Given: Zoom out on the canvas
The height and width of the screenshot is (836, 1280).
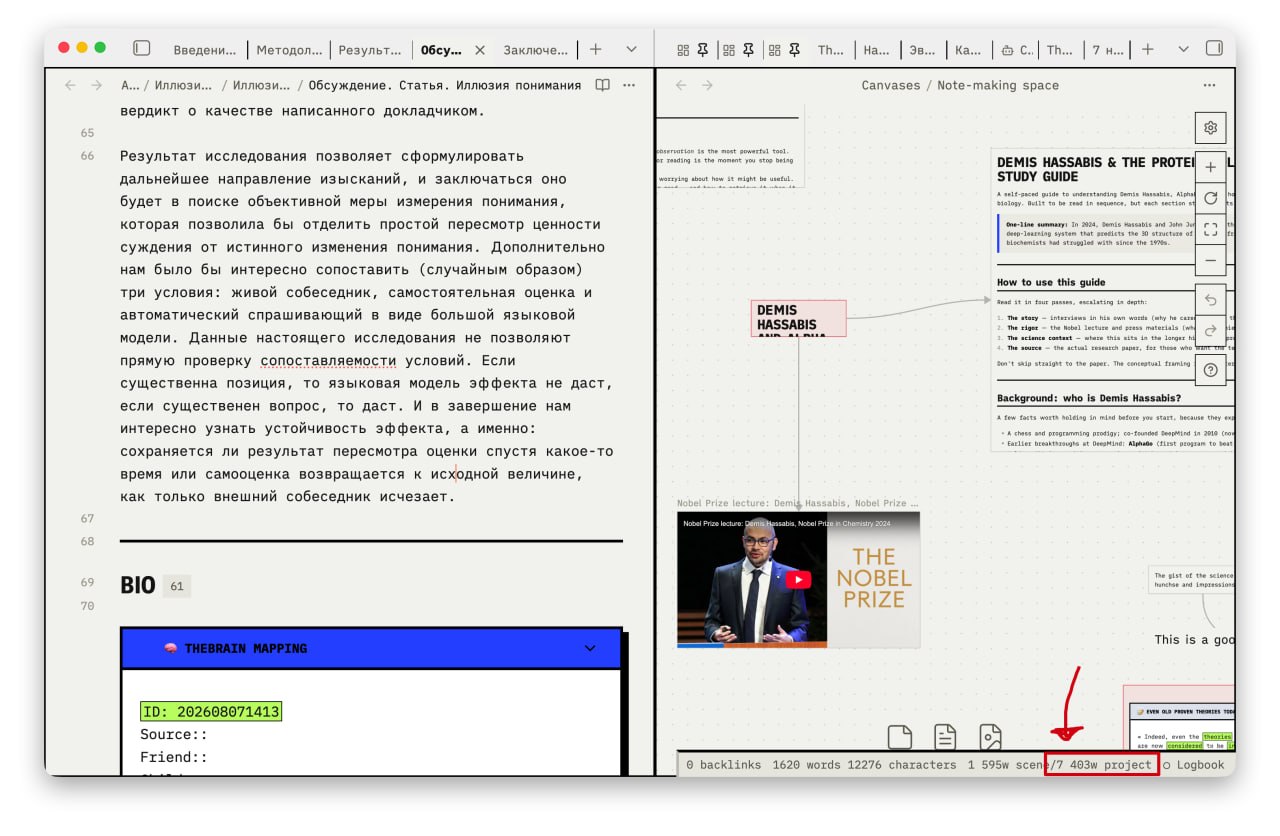Looking at the screenshot, I should click(x=1210, y=260).
